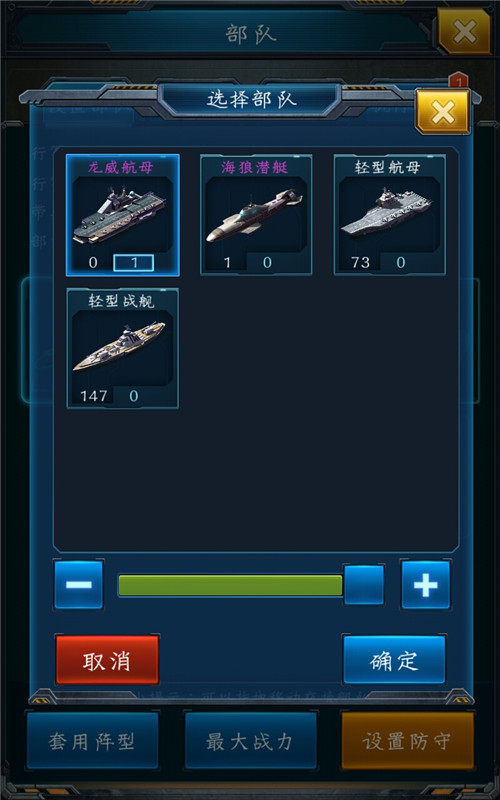Click the 确定 confirm button
The width and height of the screenshot is (500, 800).
tap(394, 660)
